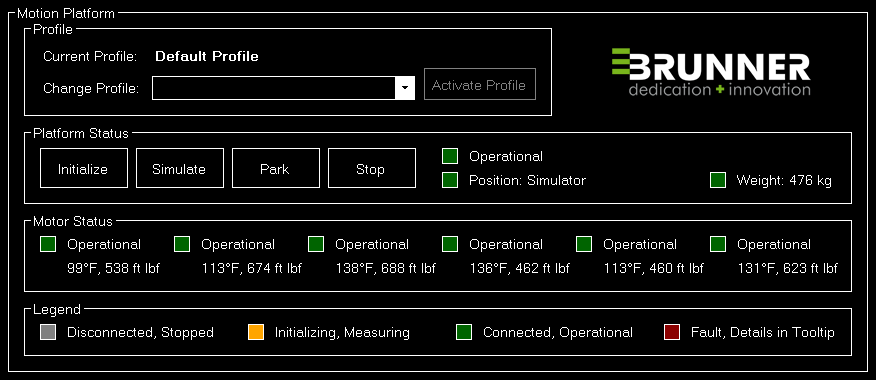Click the motor indicator showing 113°F, 460 ft lbf
The width and height of the screenshot is (876, 380).
(x=584, y=244)
